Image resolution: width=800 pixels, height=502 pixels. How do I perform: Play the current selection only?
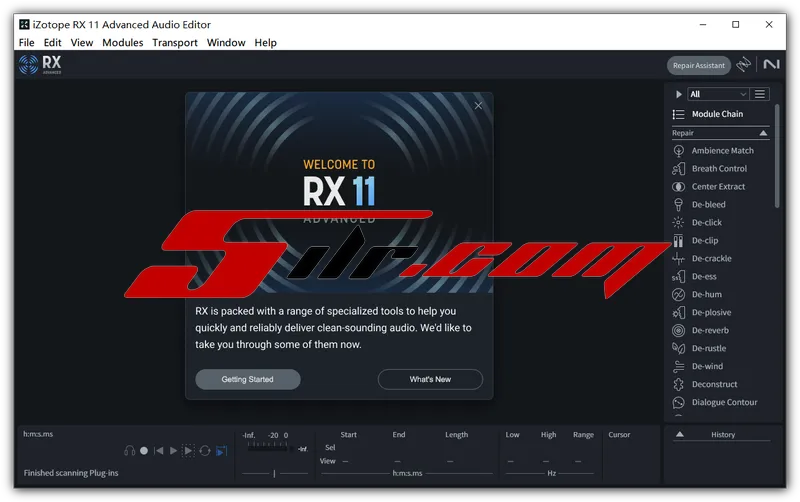click(188, 451)
